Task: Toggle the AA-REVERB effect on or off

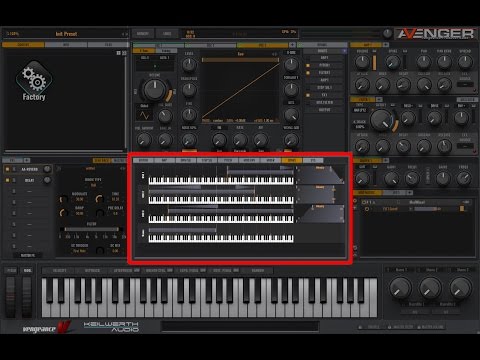Action: pyautogui.click(x=7, y=169)
